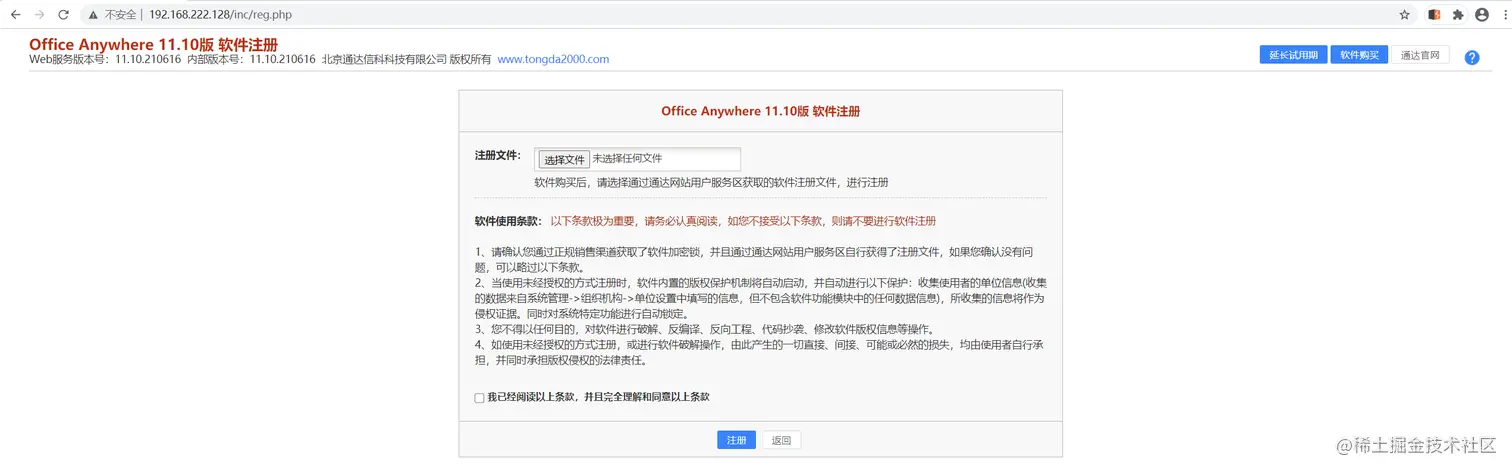The image size is (1512, 471).
Task: Click the 软件购买 button
Action: point(1359,55)
